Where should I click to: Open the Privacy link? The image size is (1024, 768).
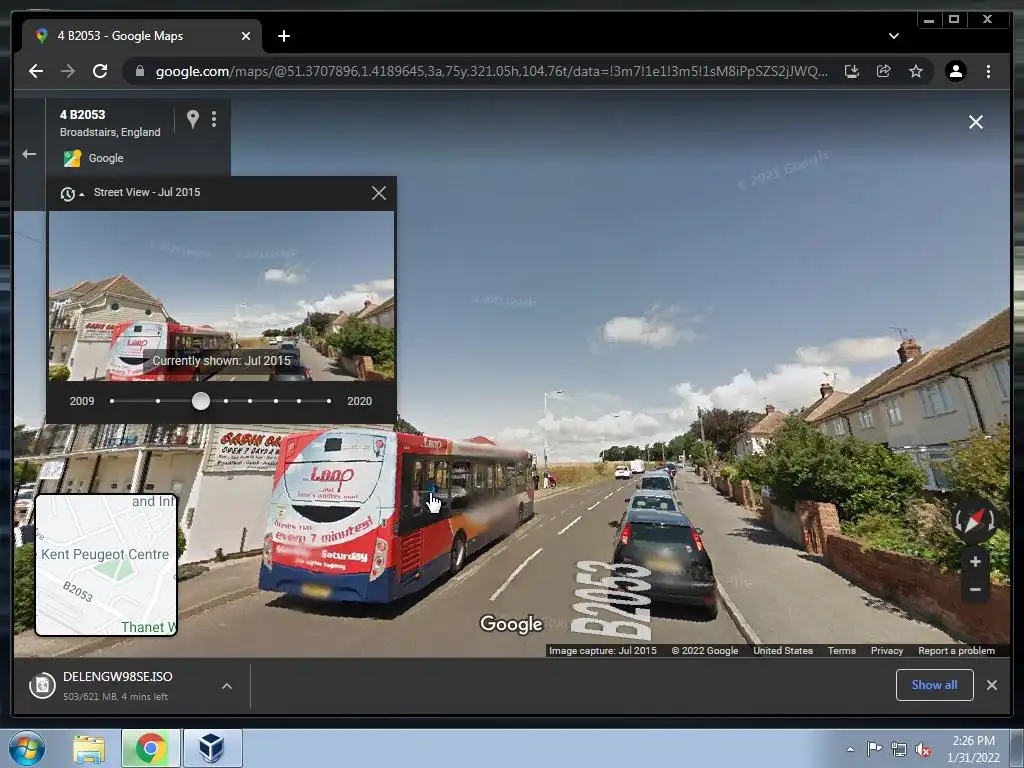coord(886,650)
